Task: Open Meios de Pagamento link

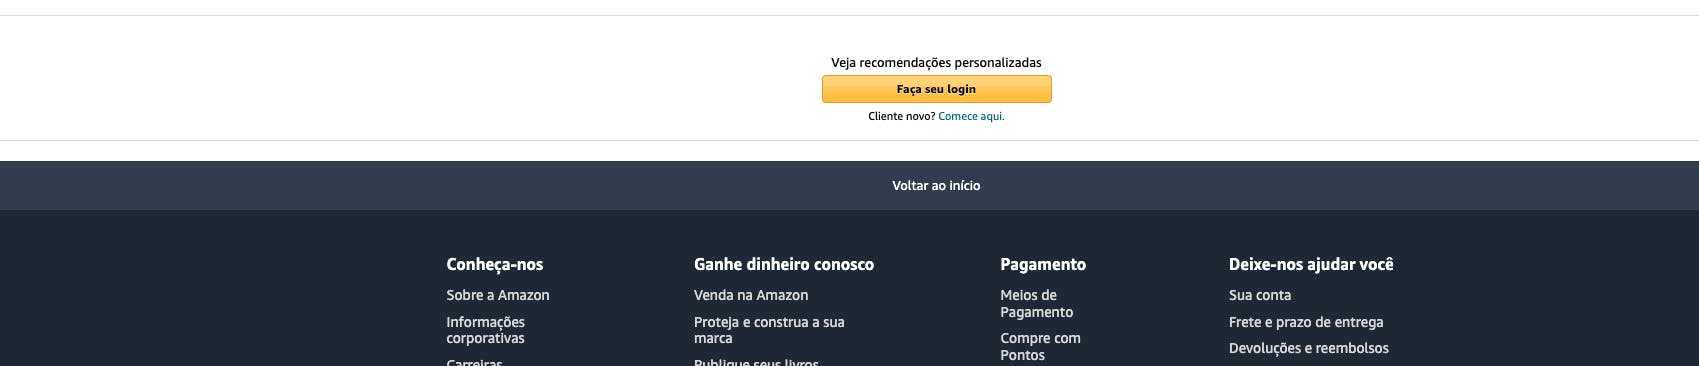Action: [x=1036, y=303]
